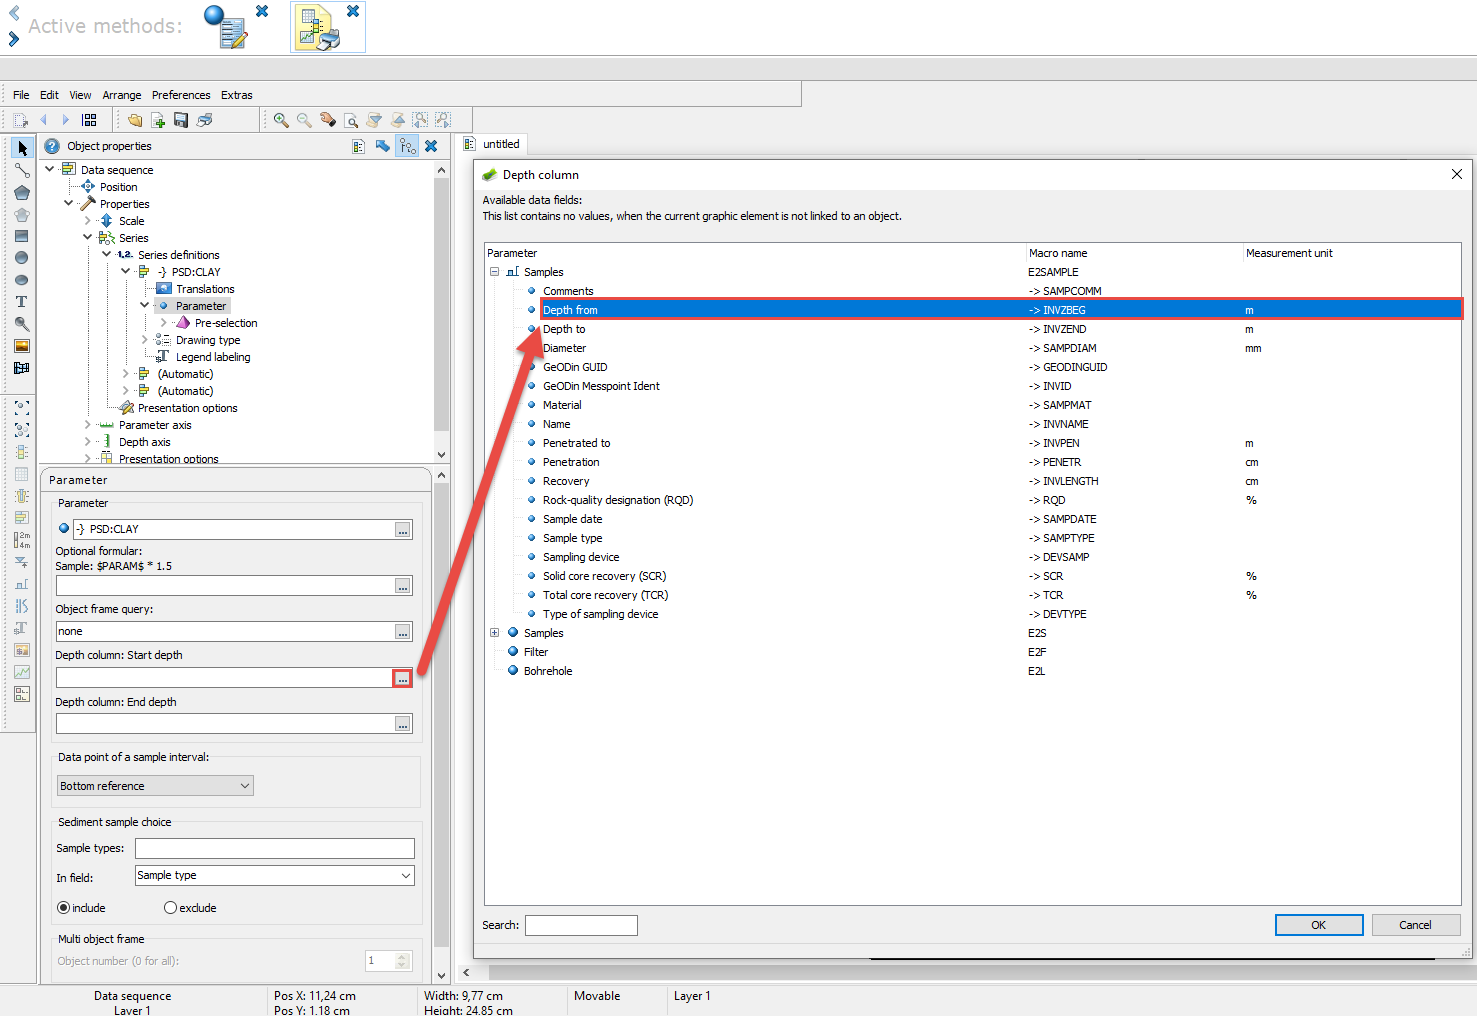This screenshot has height=1016, width=1477.
Task: Open the View menu
Action: pos(80,95)
